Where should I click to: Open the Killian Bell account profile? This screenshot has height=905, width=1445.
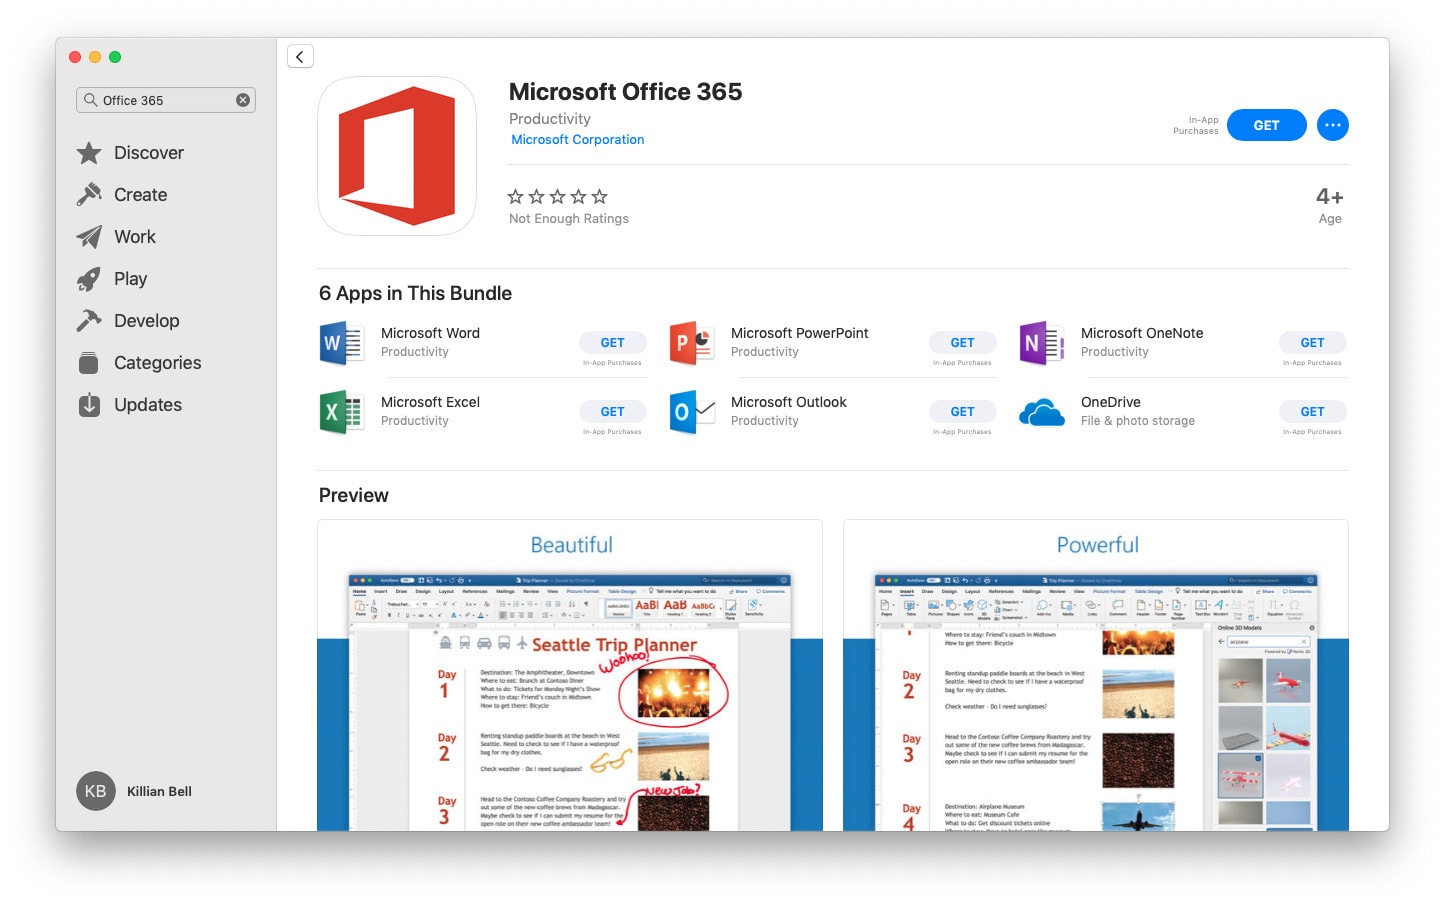pyautogui.click(x=135, y=791)
